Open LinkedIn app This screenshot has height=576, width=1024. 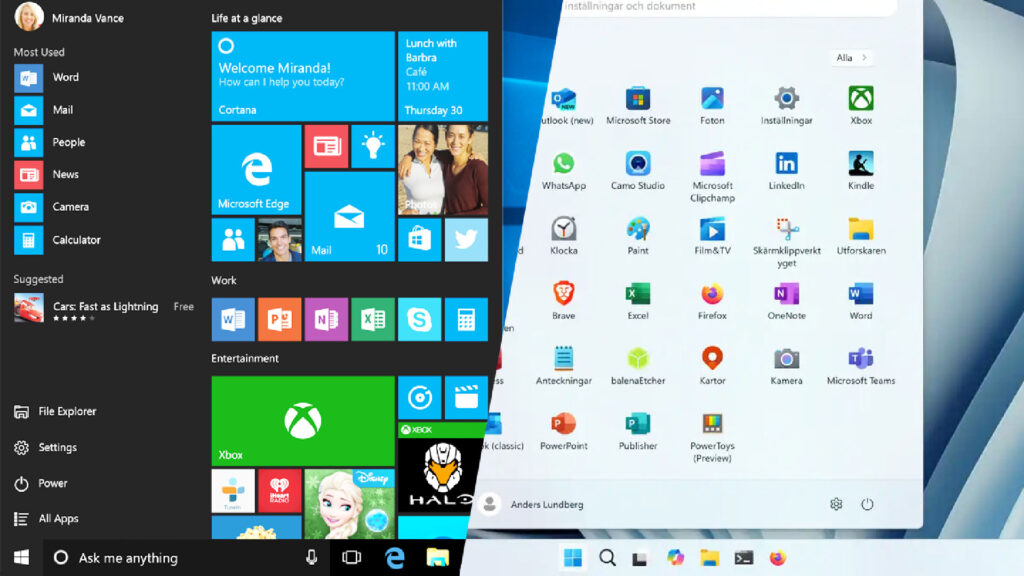[786, 171]
